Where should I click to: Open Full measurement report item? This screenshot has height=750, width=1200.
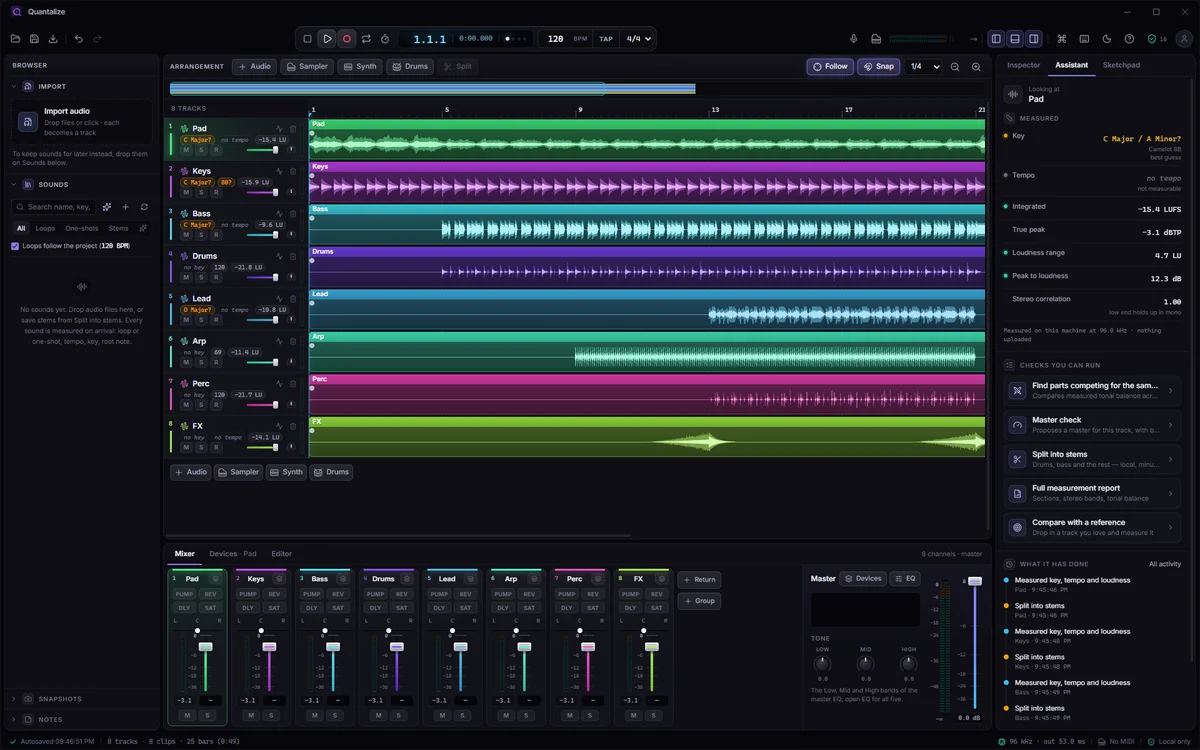(x=1092, y=493)
